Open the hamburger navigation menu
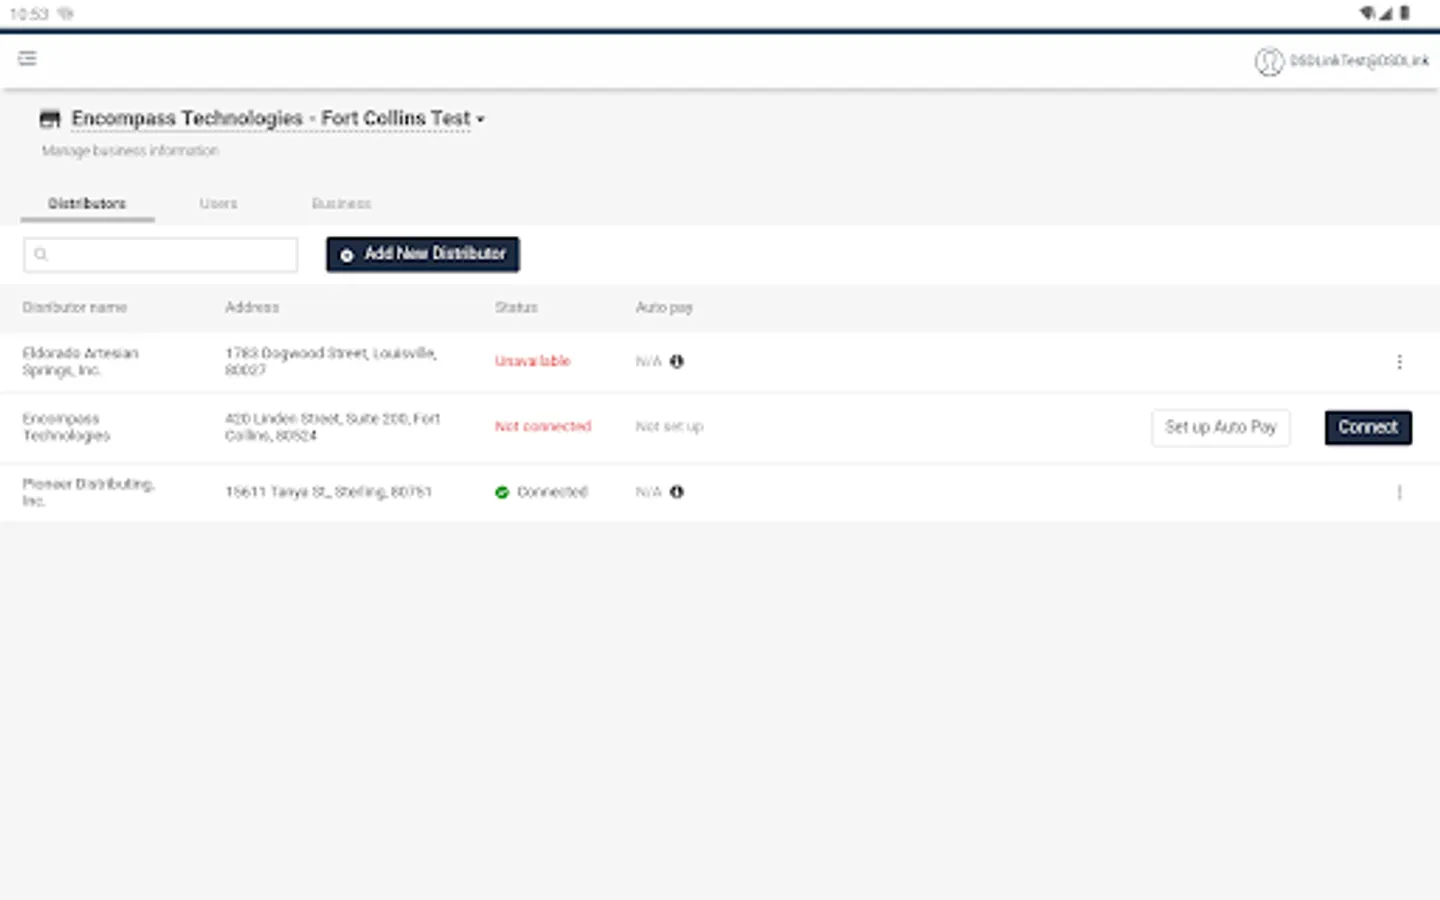Screen dimensions: 1440x900 [27, 59]
